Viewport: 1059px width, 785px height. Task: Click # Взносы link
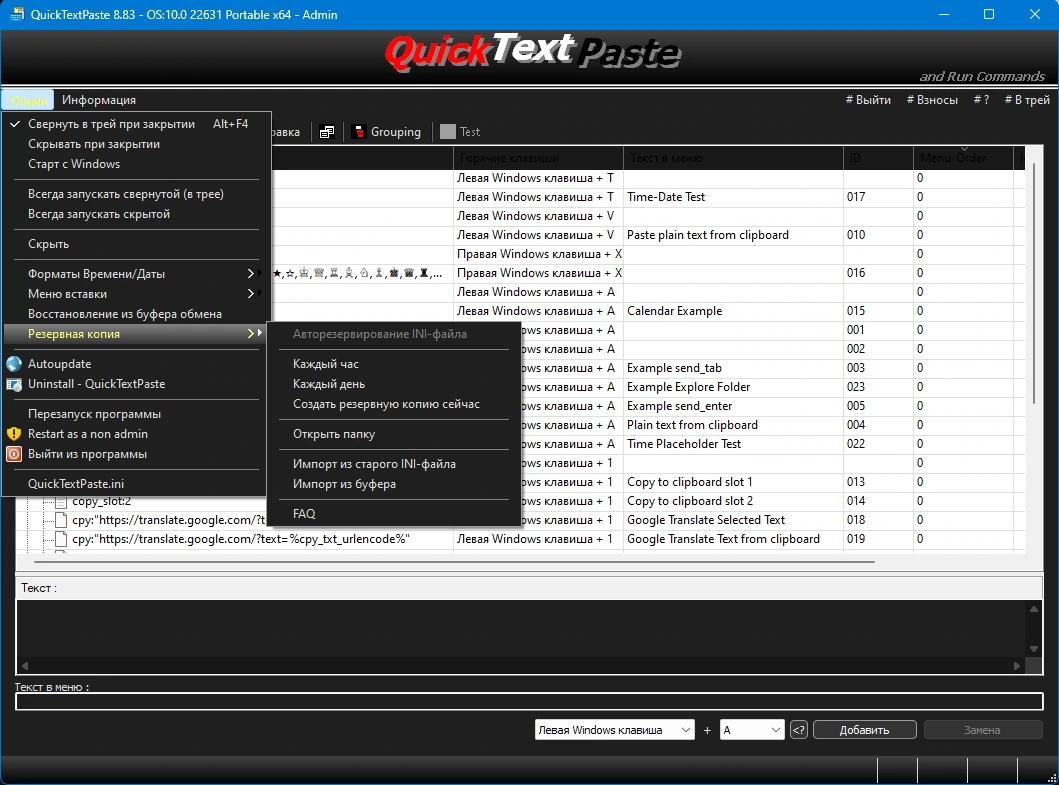click(932, 100)
